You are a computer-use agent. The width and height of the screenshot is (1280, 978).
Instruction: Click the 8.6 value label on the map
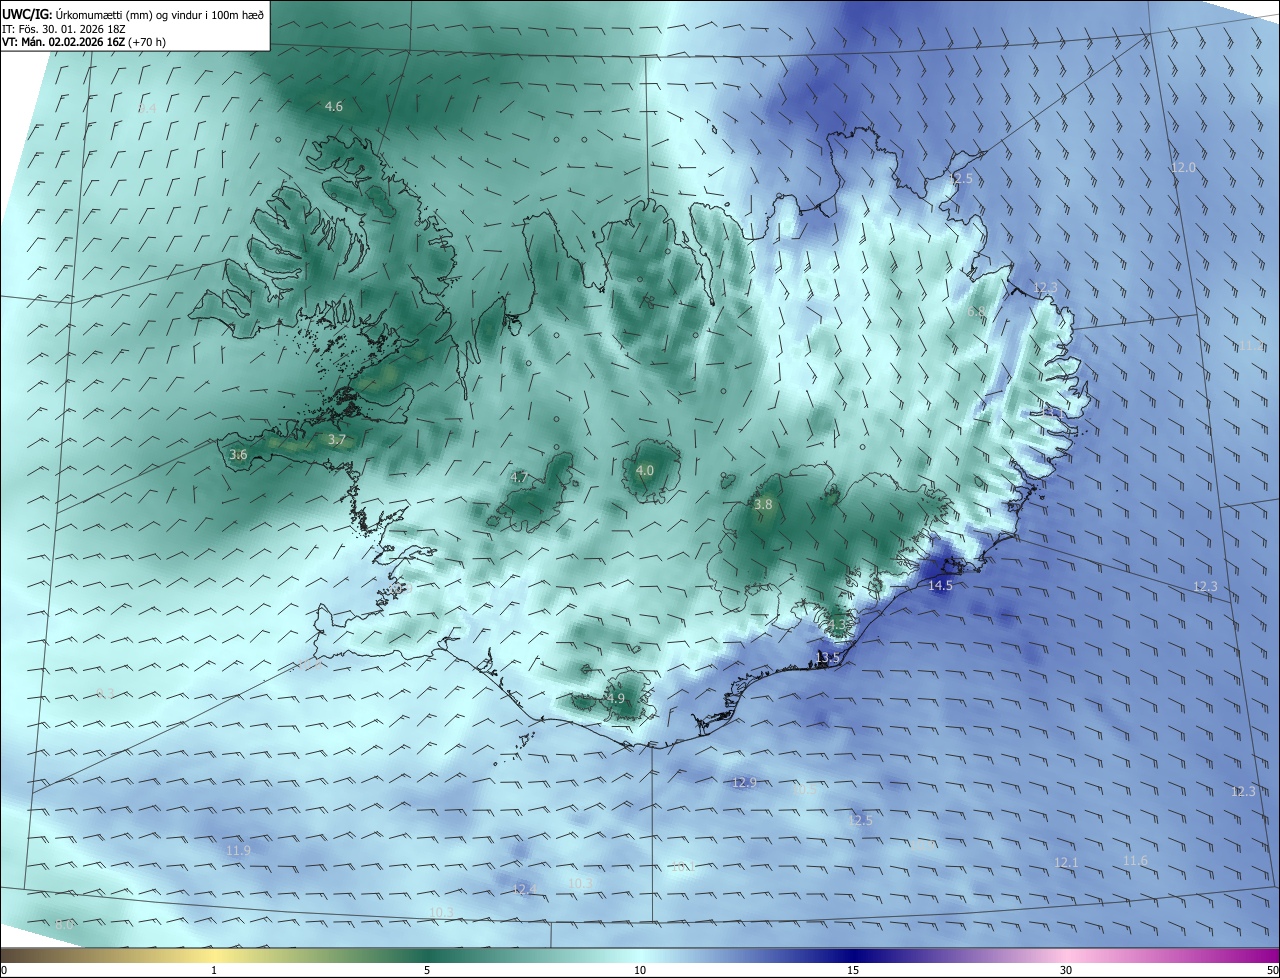65,924
